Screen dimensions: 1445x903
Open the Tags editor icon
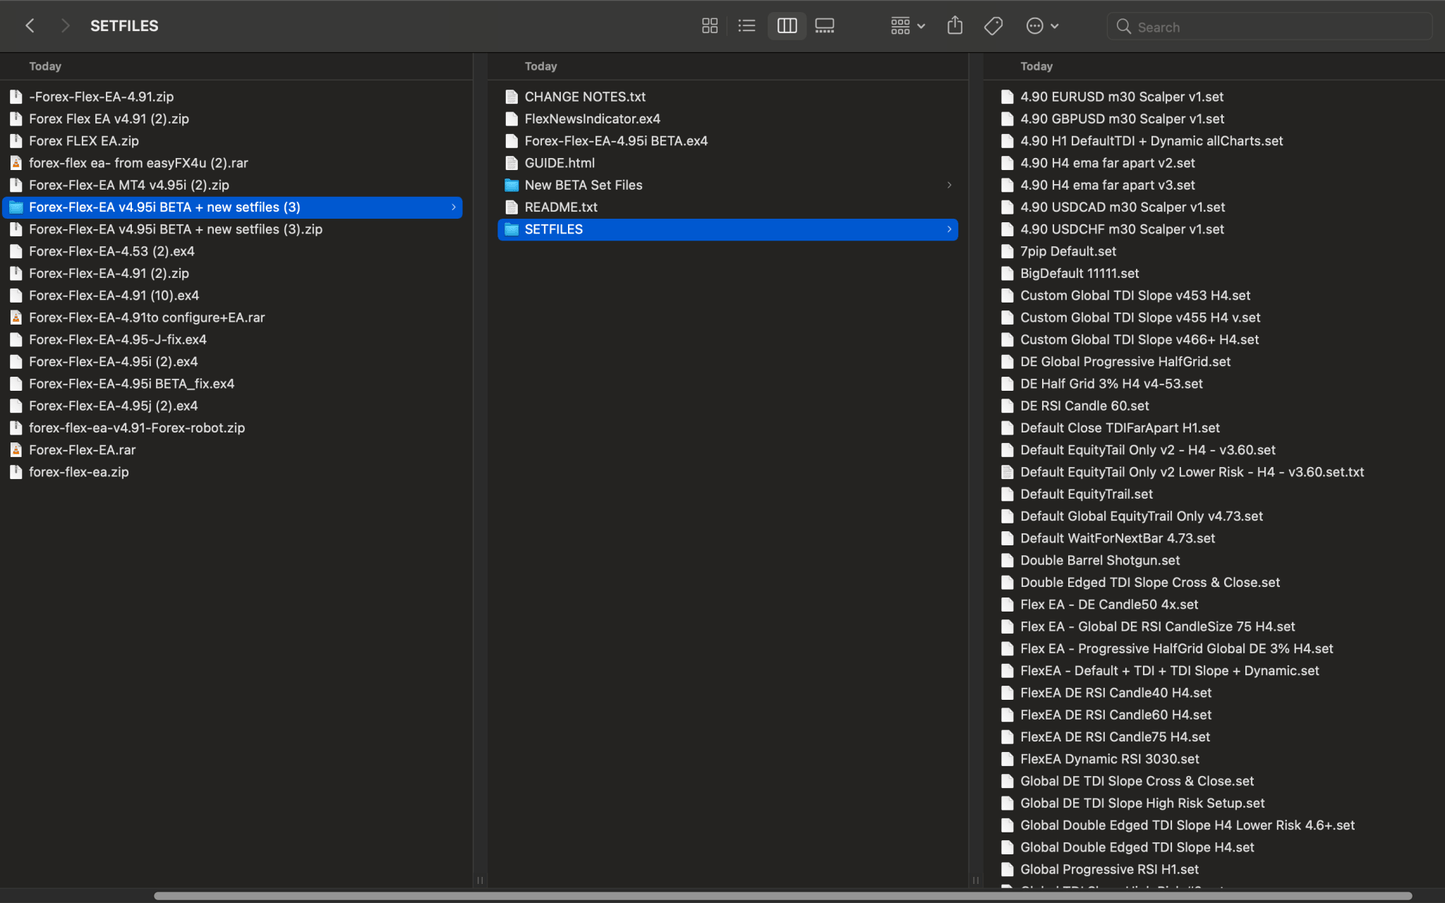[993, 26]
